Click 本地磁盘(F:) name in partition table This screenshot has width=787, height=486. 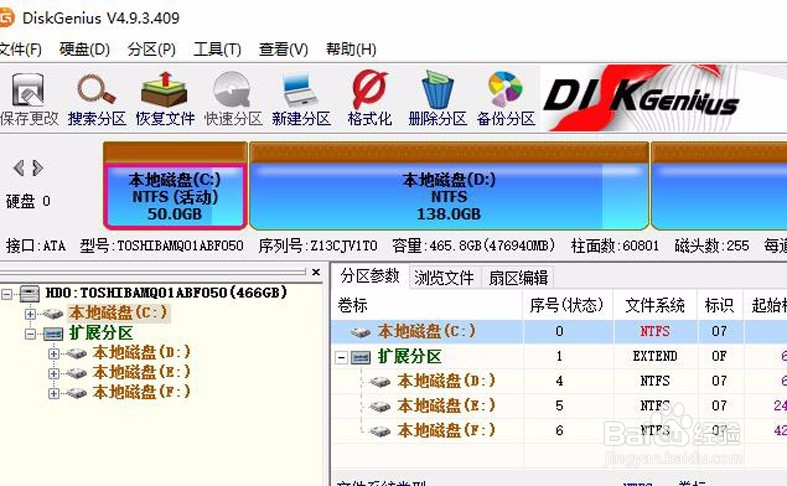tap(446, 430)
